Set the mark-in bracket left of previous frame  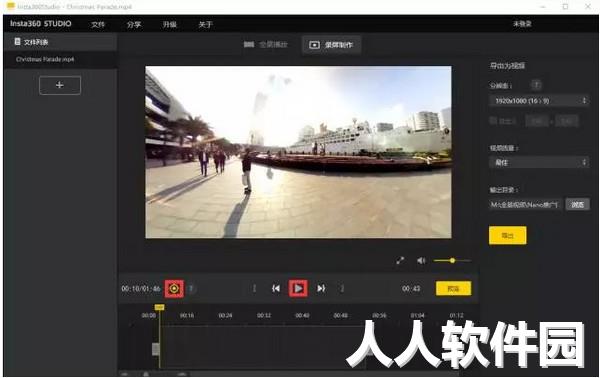254,288
